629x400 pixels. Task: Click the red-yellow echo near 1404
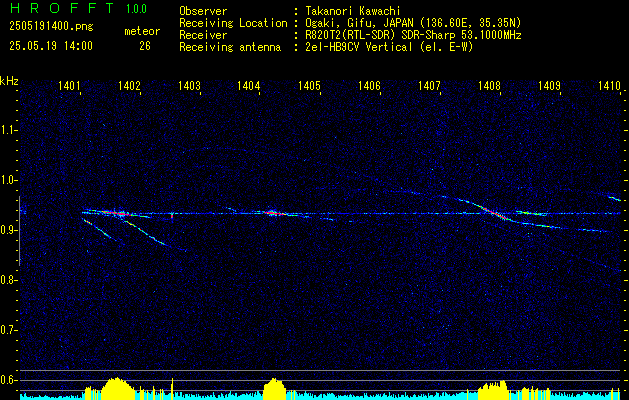coord(275,213)
